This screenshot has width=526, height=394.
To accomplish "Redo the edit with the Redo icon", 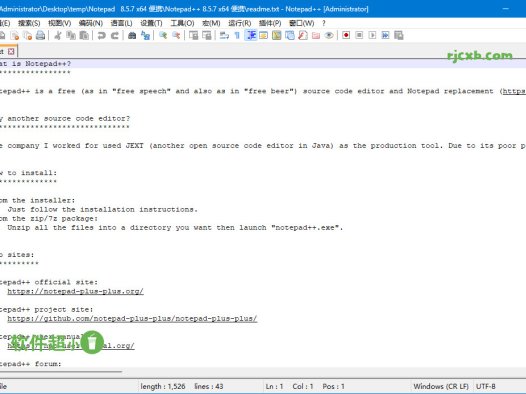I will click(x=114, y=35).
